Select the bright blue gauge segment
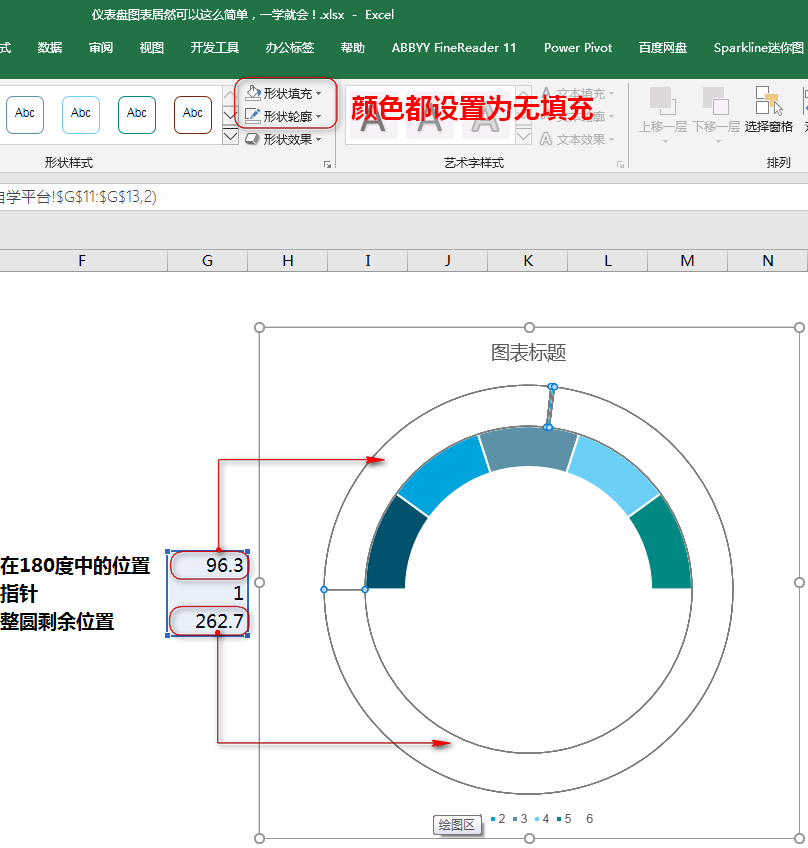808x848 pixels. pyautogui.click(x=445, y=474)
